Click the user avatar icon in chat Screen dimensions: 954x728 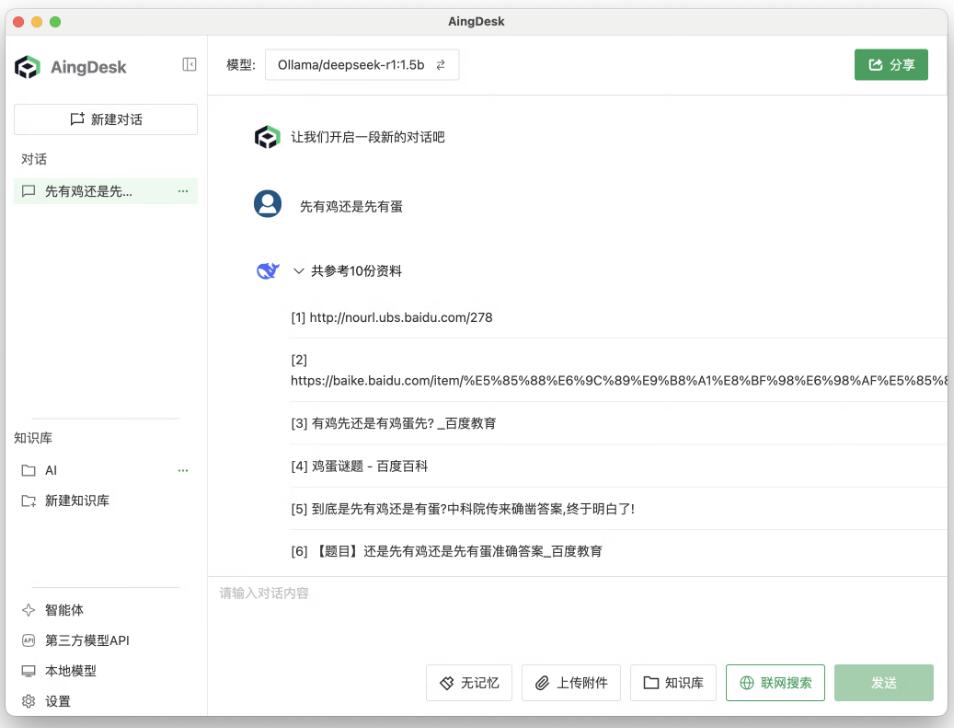[x=267, y=205]
